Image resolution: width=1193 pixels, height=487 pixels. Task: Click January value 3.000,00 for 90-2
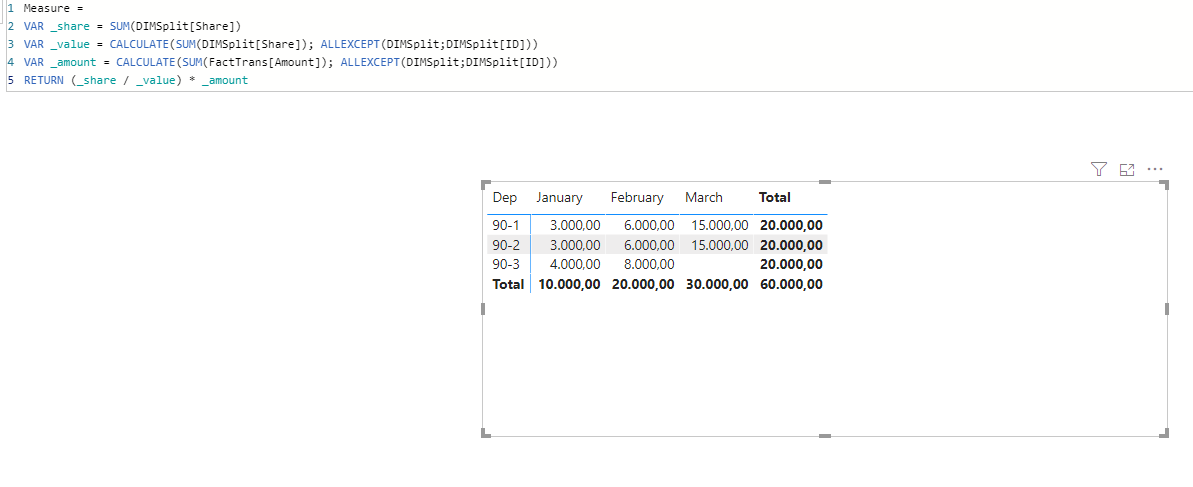point(575,245)
